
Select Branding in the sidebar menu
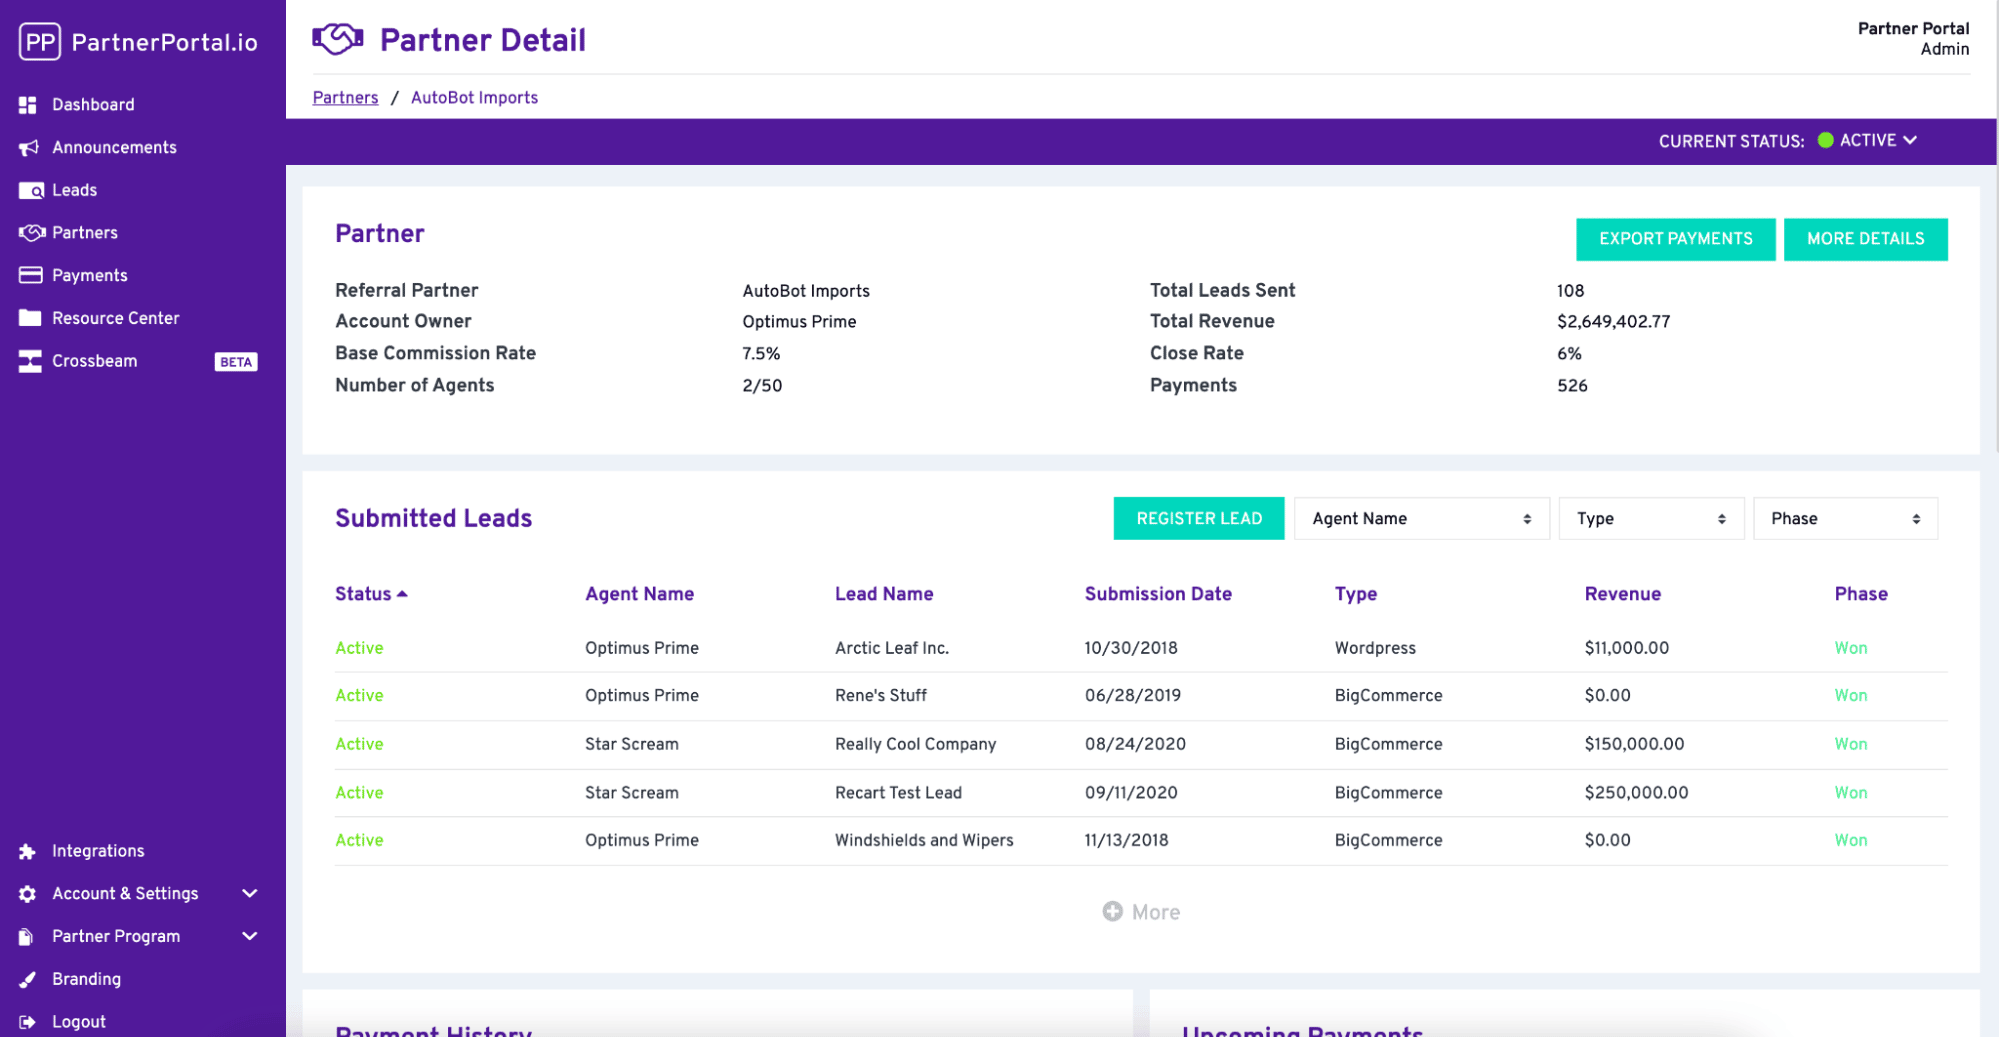(86, 979)
